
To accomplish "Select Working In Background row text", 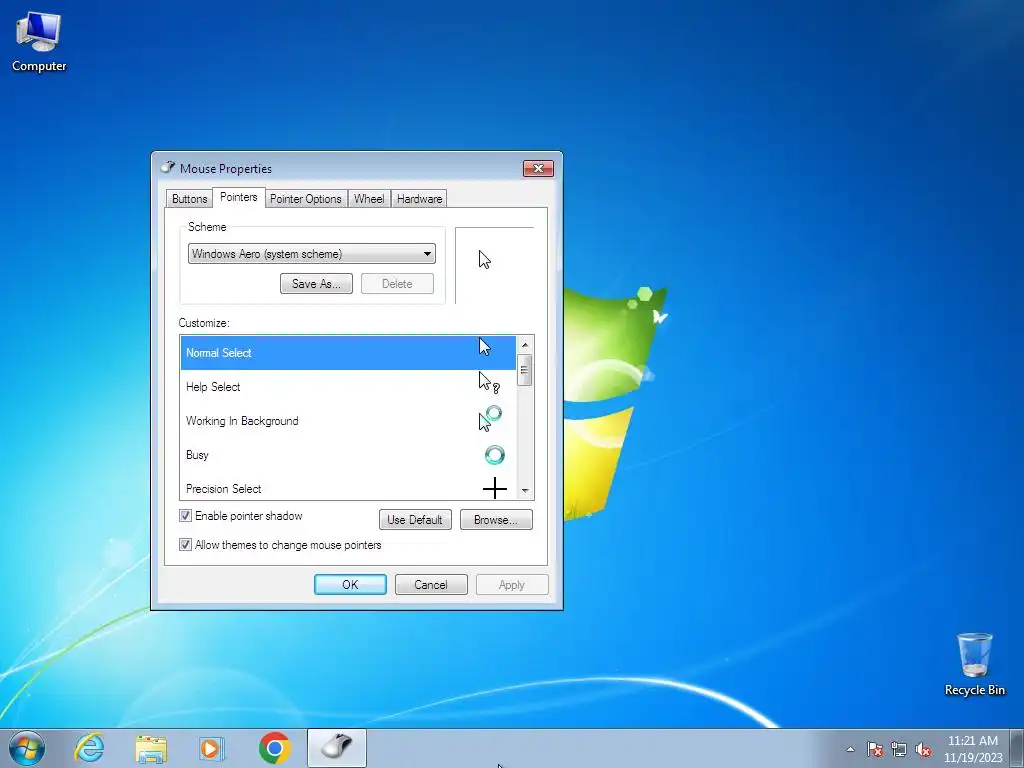I will [242, 421].
